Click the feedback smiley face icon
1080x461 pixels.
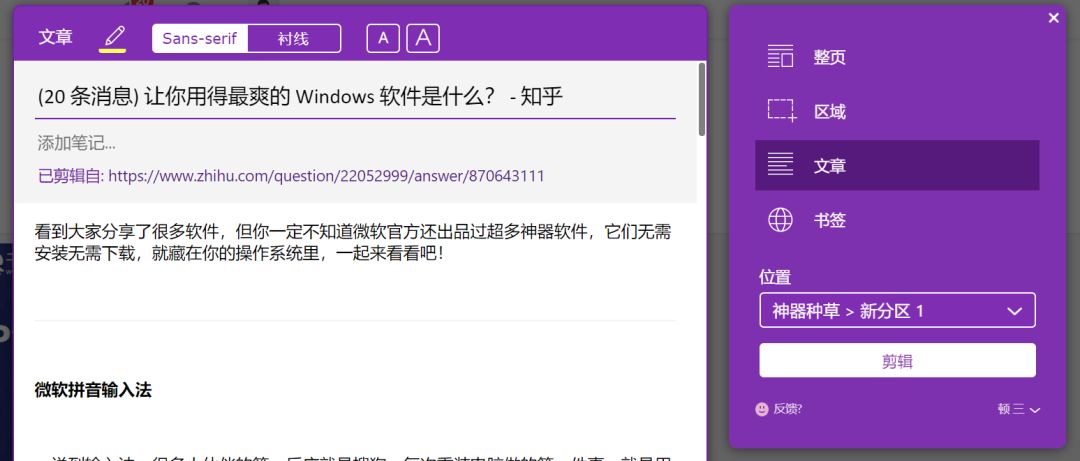pos(762,409)
